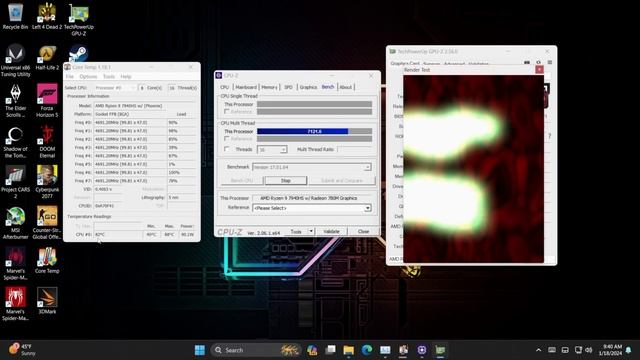The width and height of the screenshot is (640, 360).
Task: Switch to the SPD tab in CPU-Z
Action: click(288, 87)
